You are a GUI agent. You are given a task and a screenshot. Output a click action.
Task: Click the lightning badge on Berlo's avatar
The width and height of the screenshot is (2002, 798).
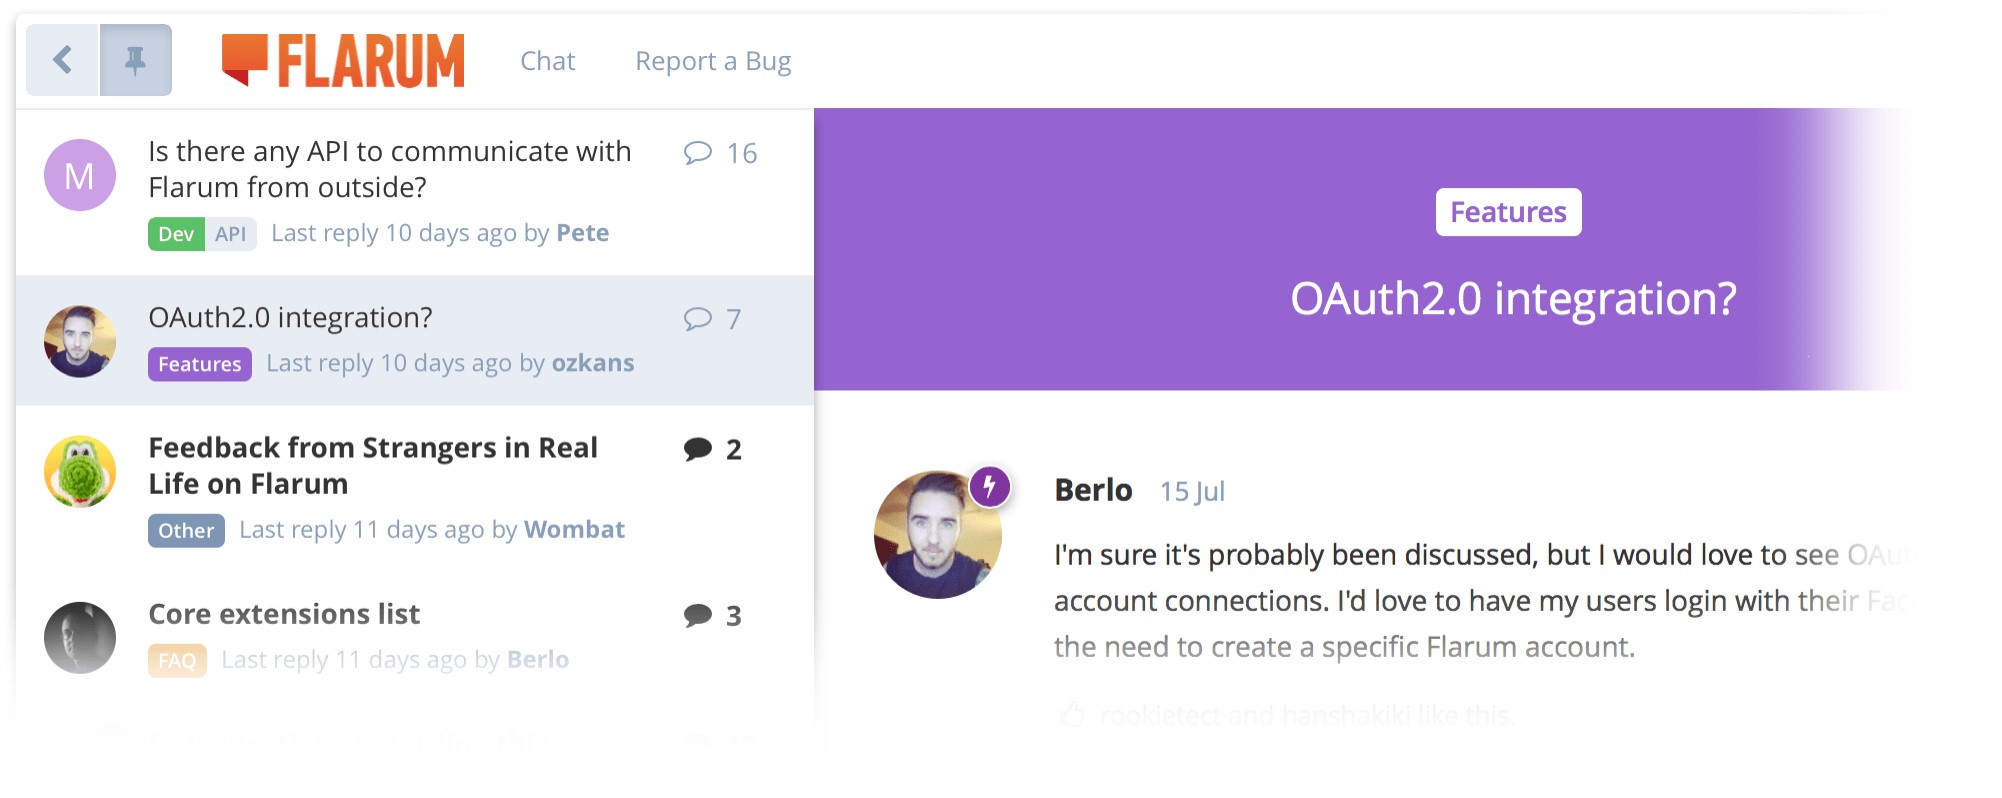pos(989,487)
